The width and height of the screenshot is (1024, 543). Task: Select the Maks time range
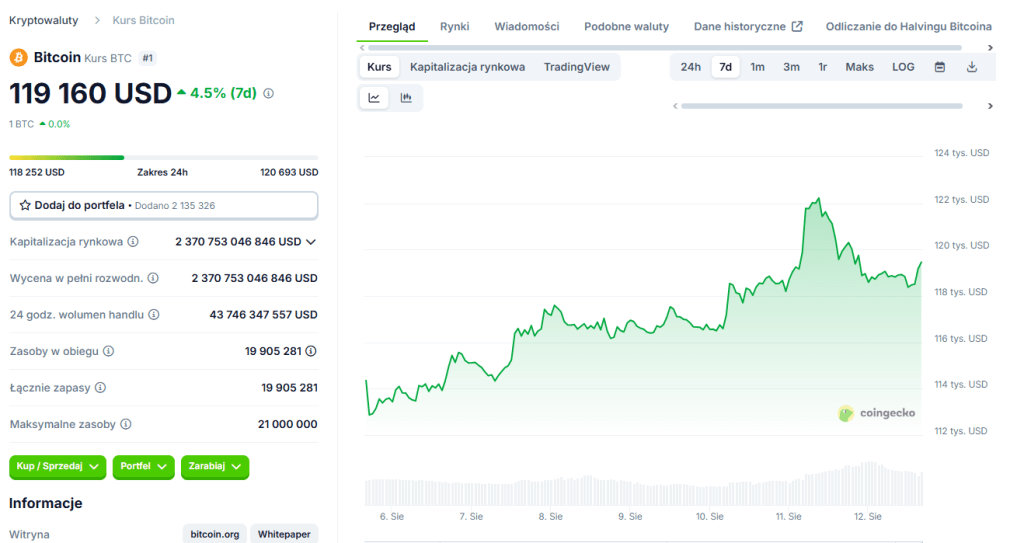point(859,67)
